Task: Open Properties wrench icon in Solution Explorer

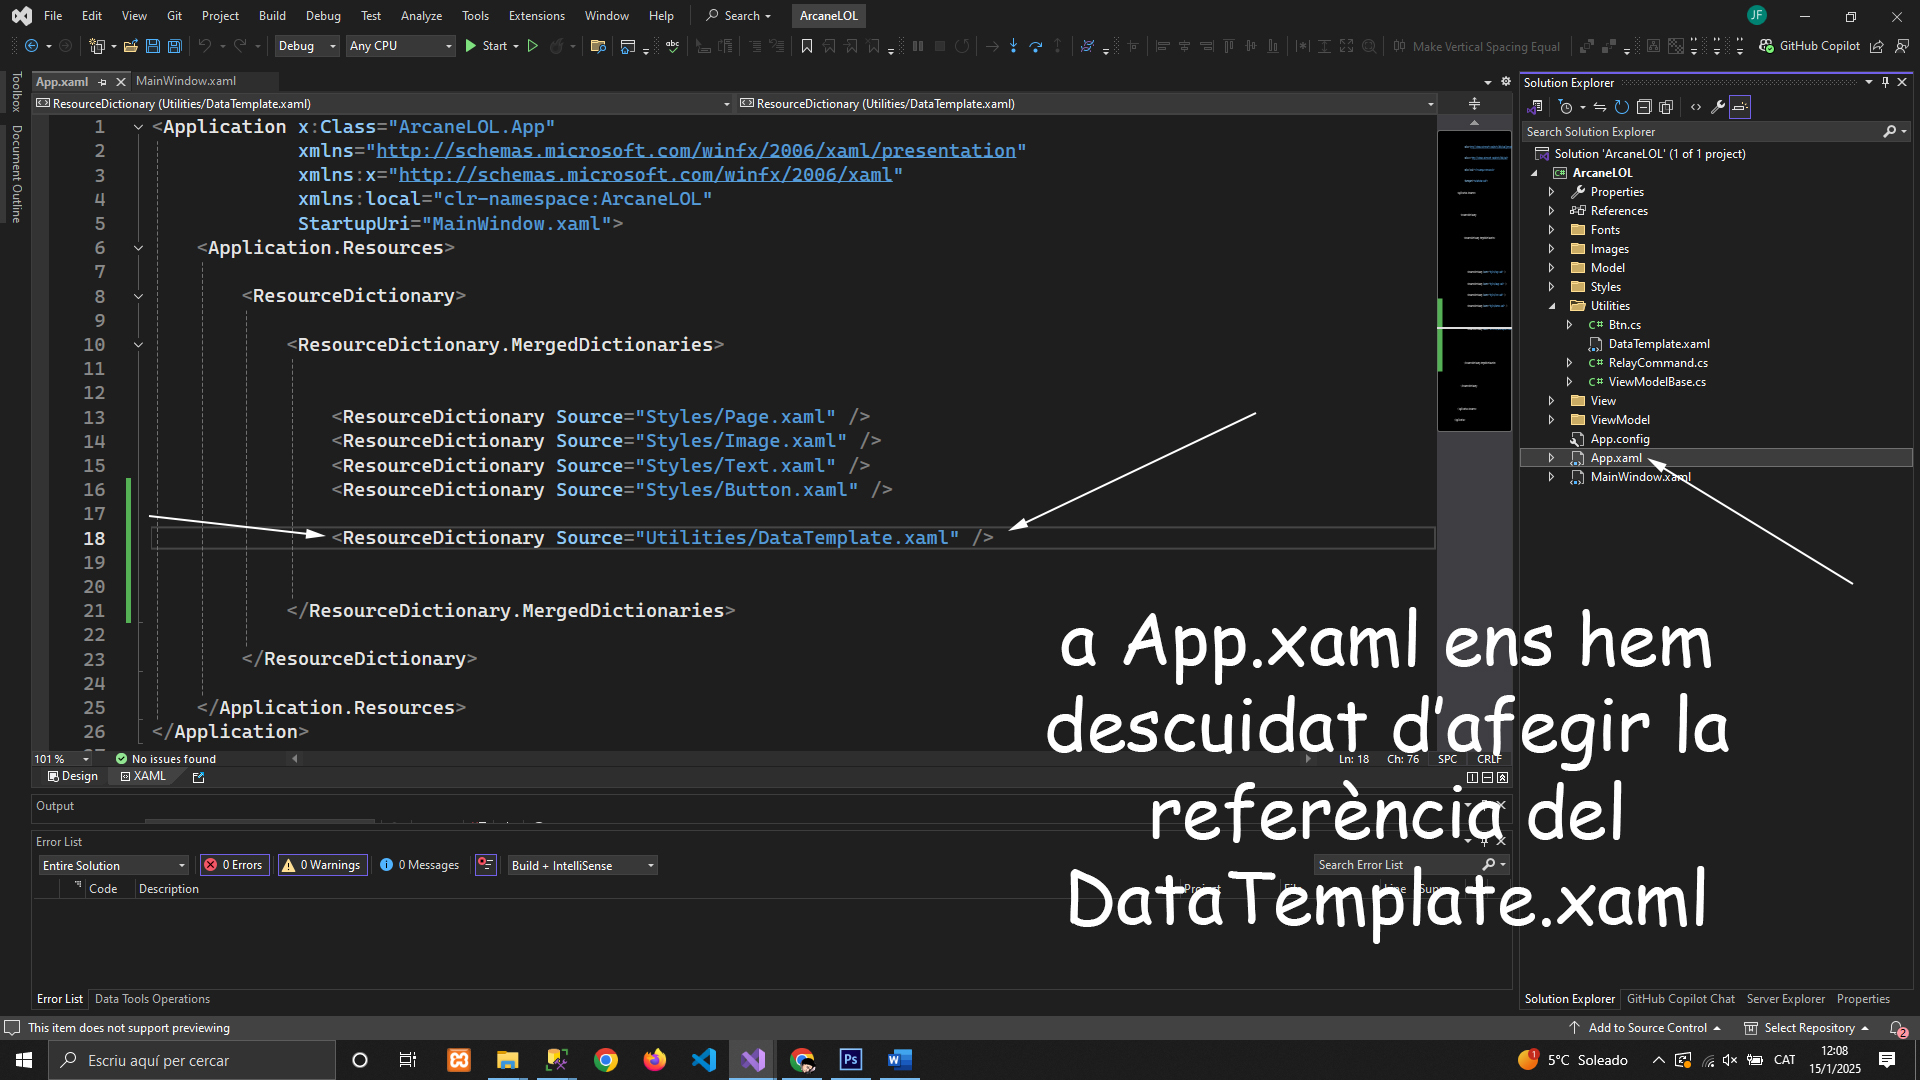Action: coord(1718,107)
